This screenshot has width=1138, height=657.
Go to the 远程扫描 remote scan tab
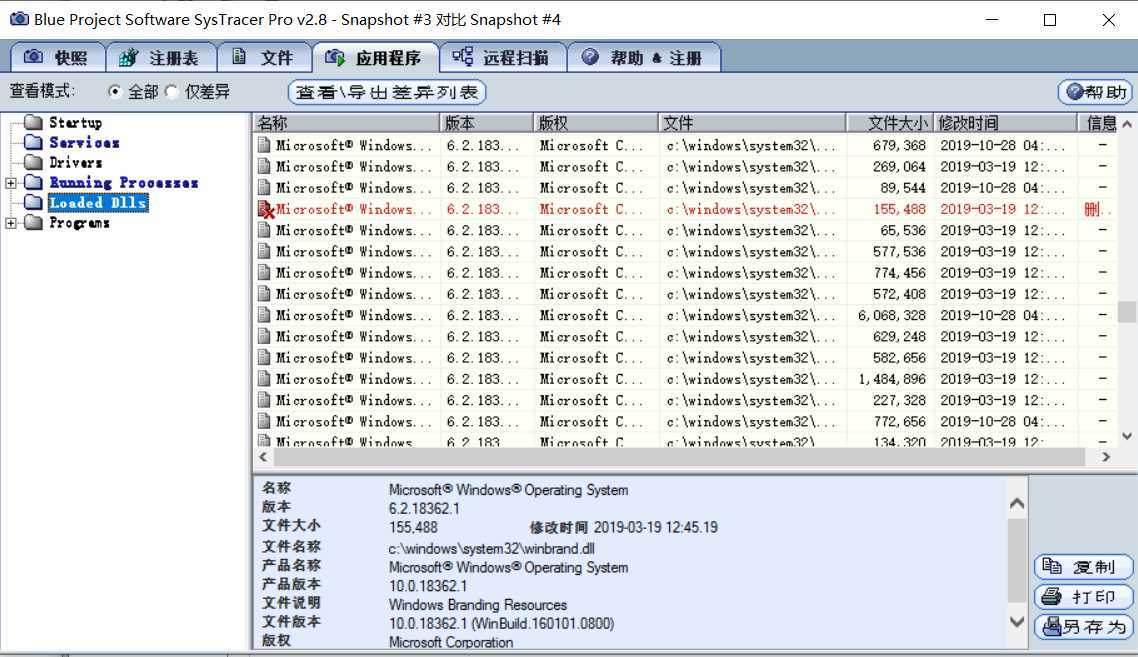pos(502,57)
